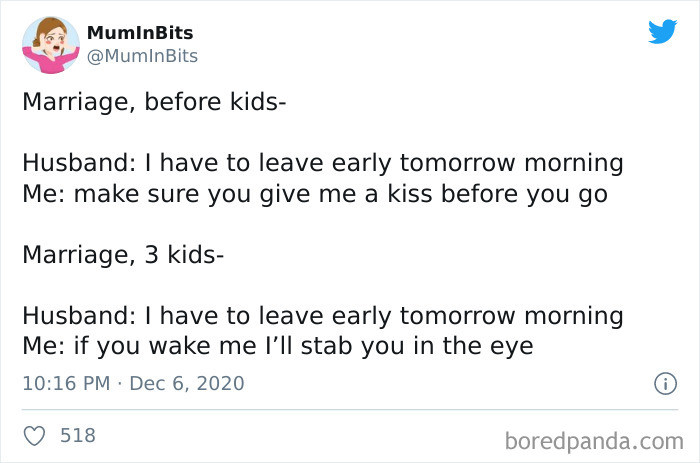View the 518 likes count

tap(78, 435)
